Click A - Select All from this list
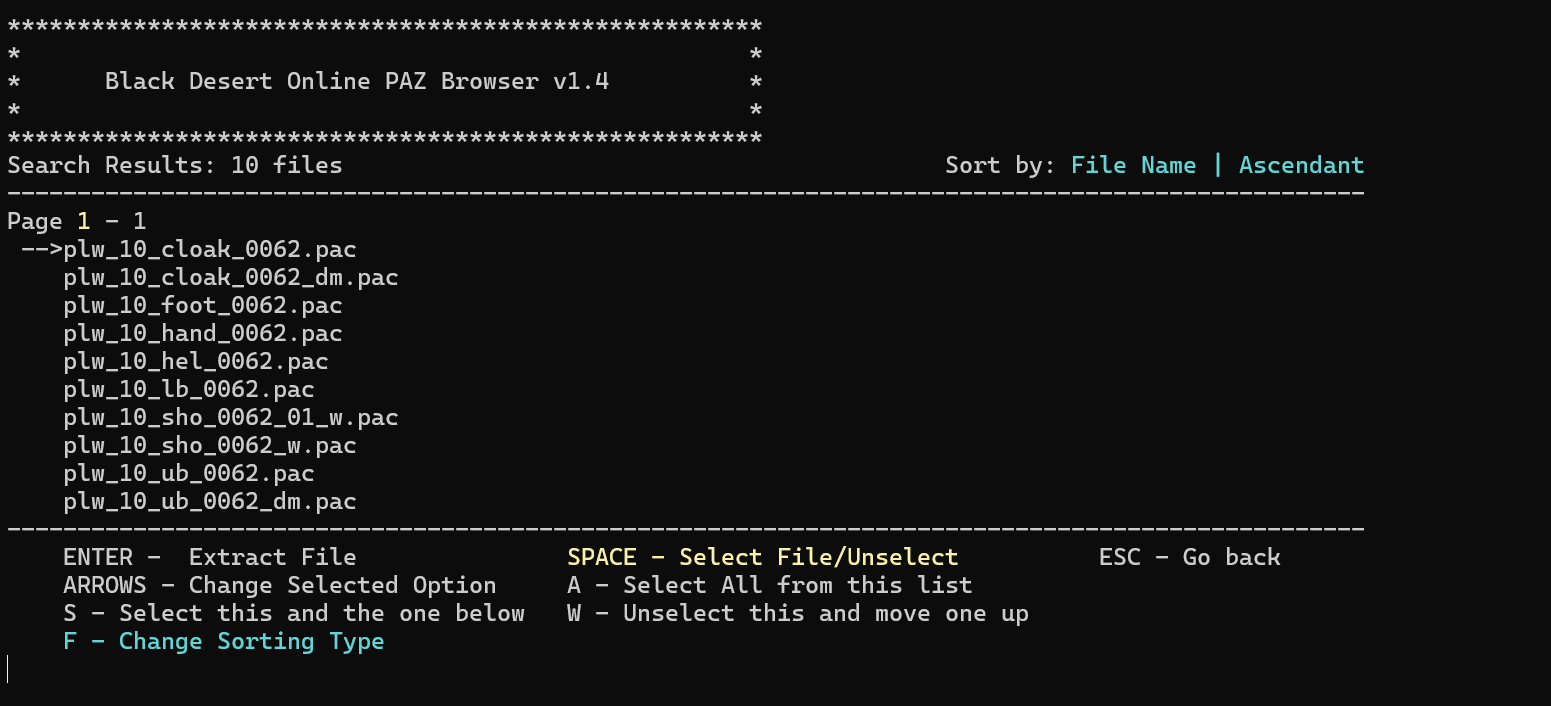 (769, 585)
